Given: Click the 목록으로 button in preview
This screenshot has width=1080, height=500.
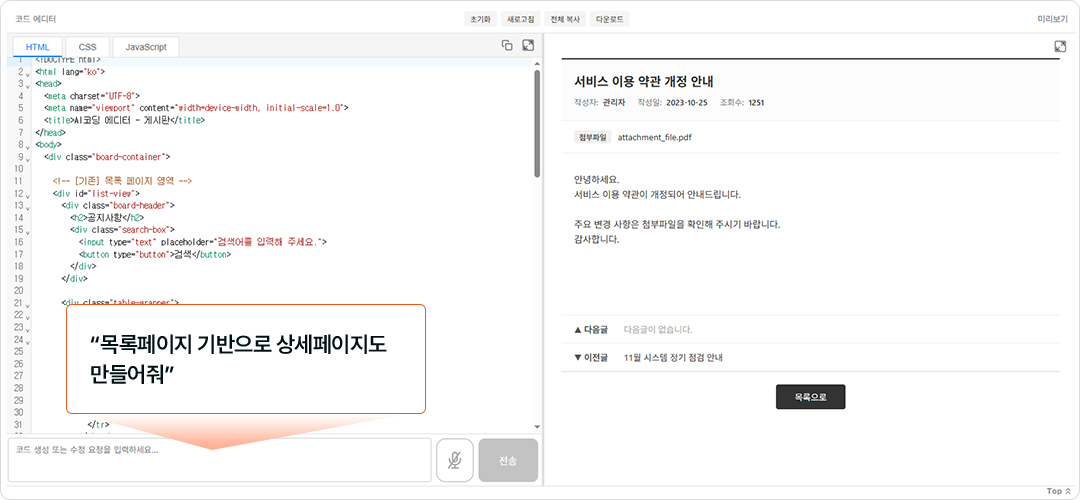Looking at the screenshot, I should pos(810,397).
